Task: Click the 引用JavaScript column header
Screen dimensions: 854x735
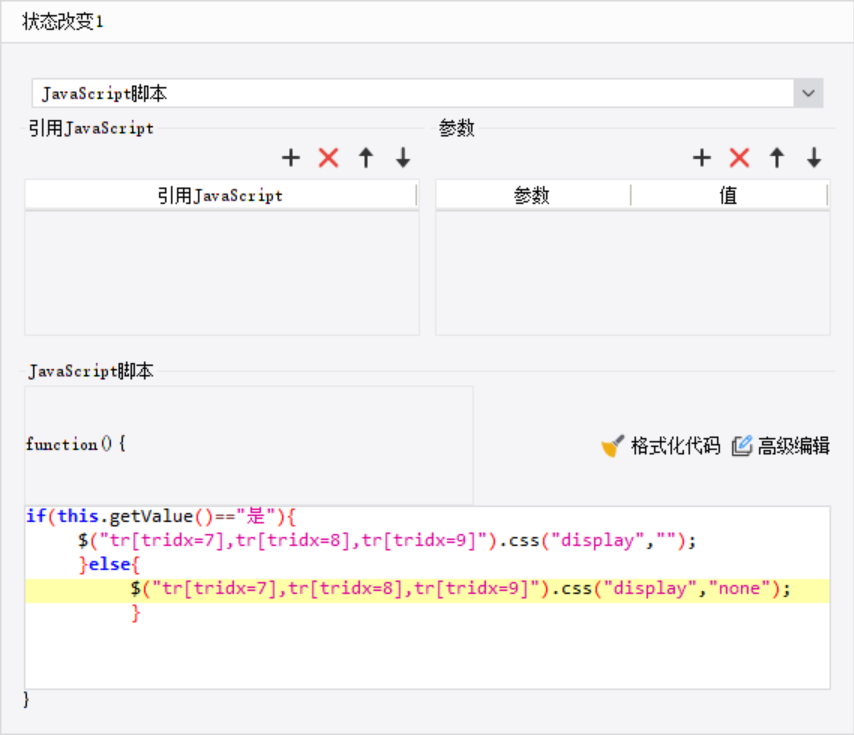Action: pos(221,195)
